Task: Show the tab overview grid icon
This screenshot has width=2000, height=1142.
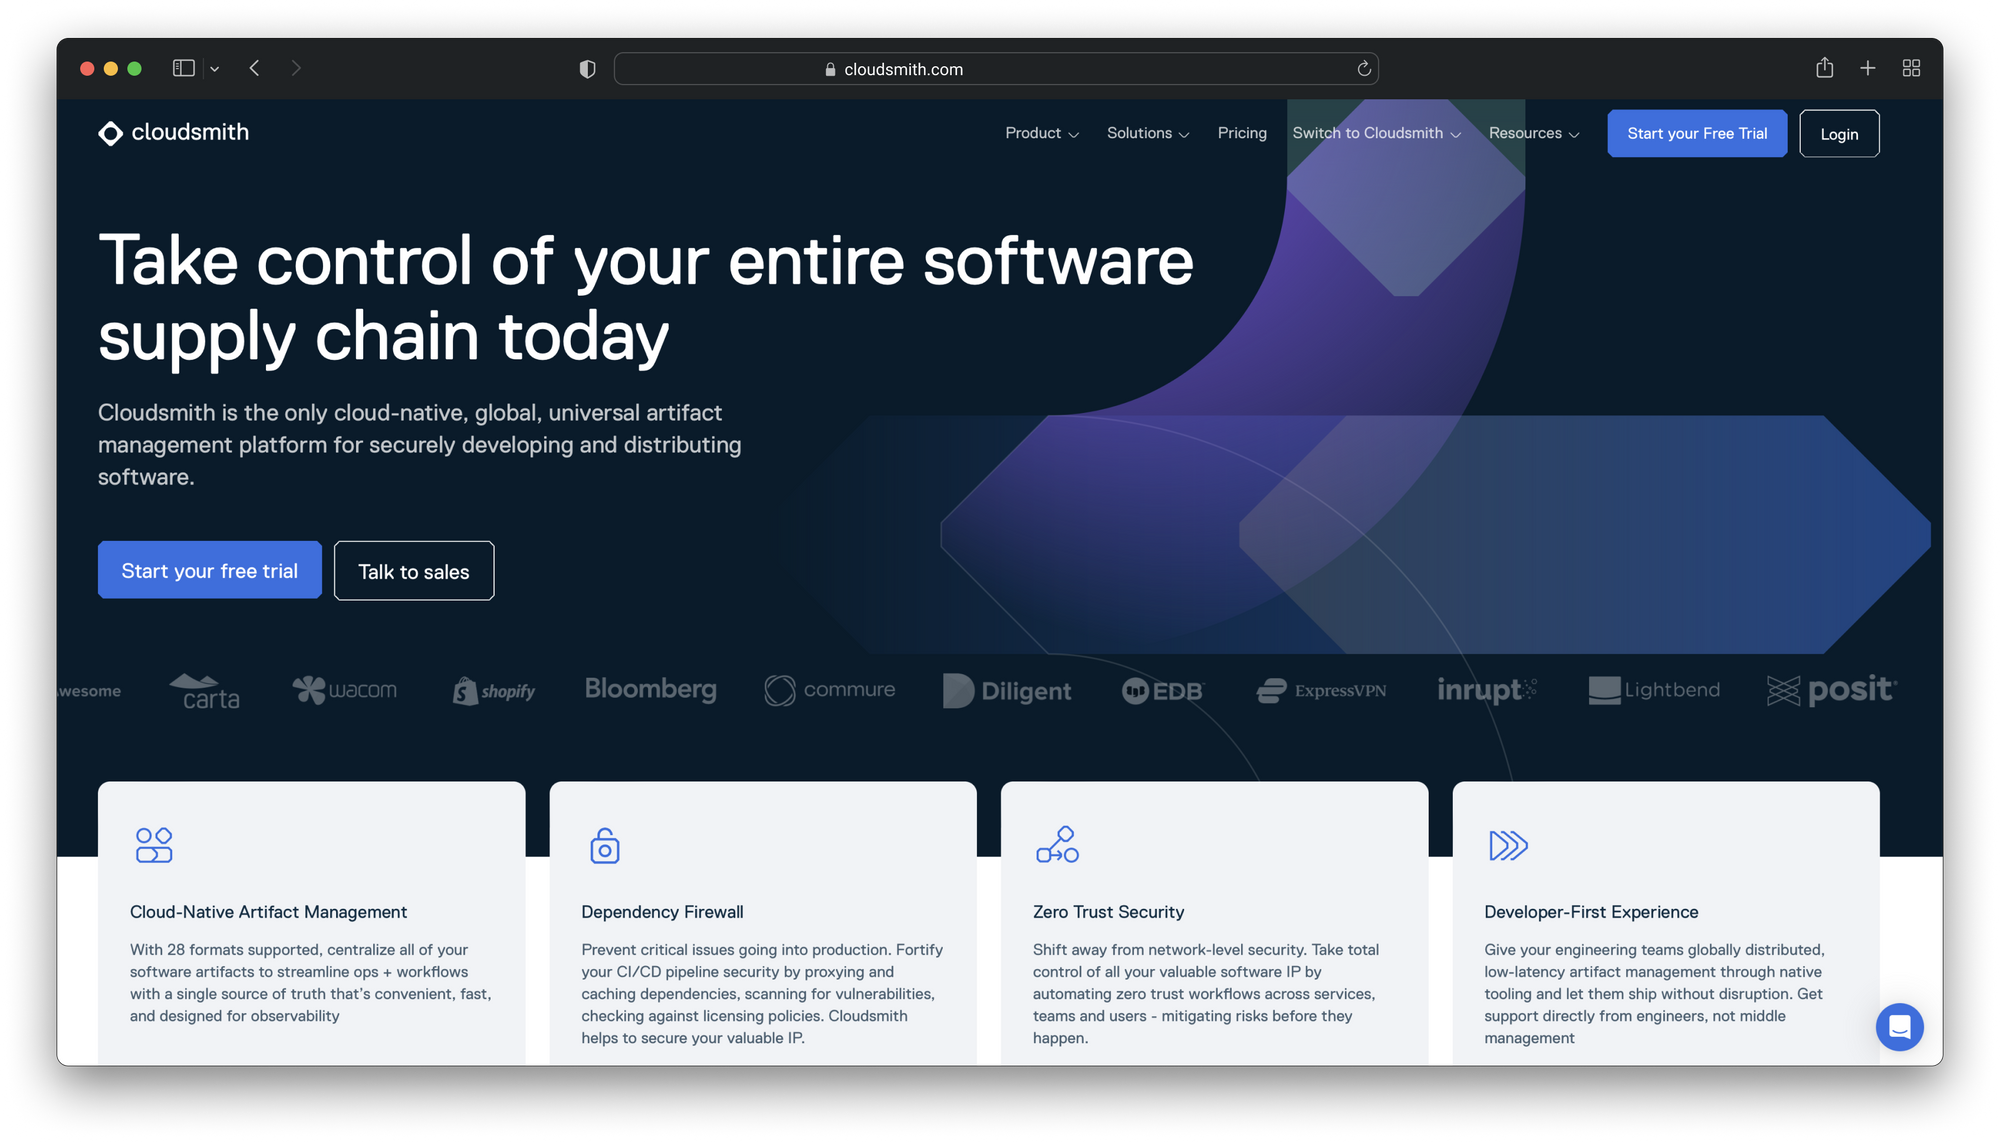Action: click(1911, 68)
